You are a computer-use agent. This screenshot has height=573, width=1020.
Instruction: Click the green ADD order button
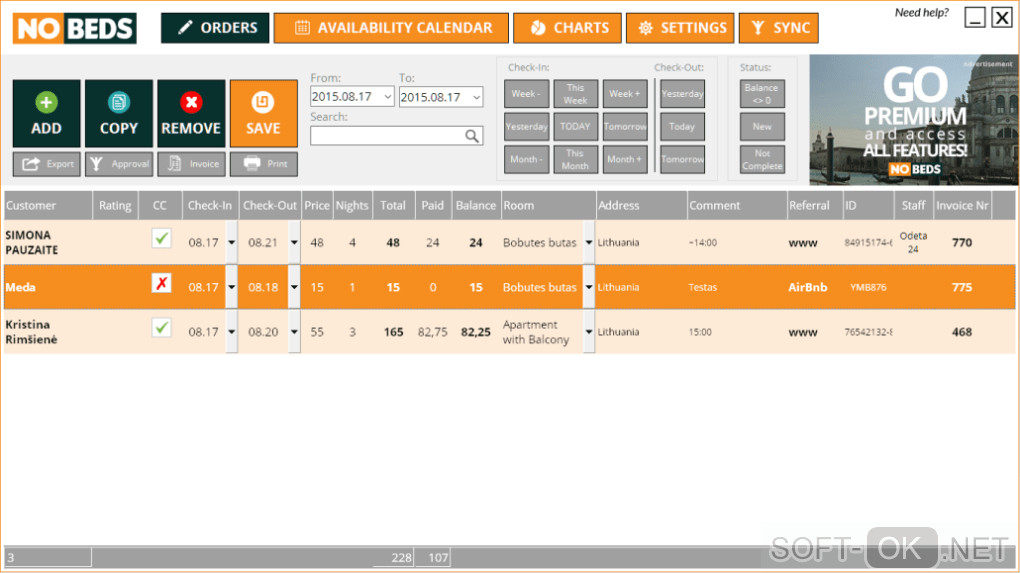pyautogui.click(x=46, y=113)
